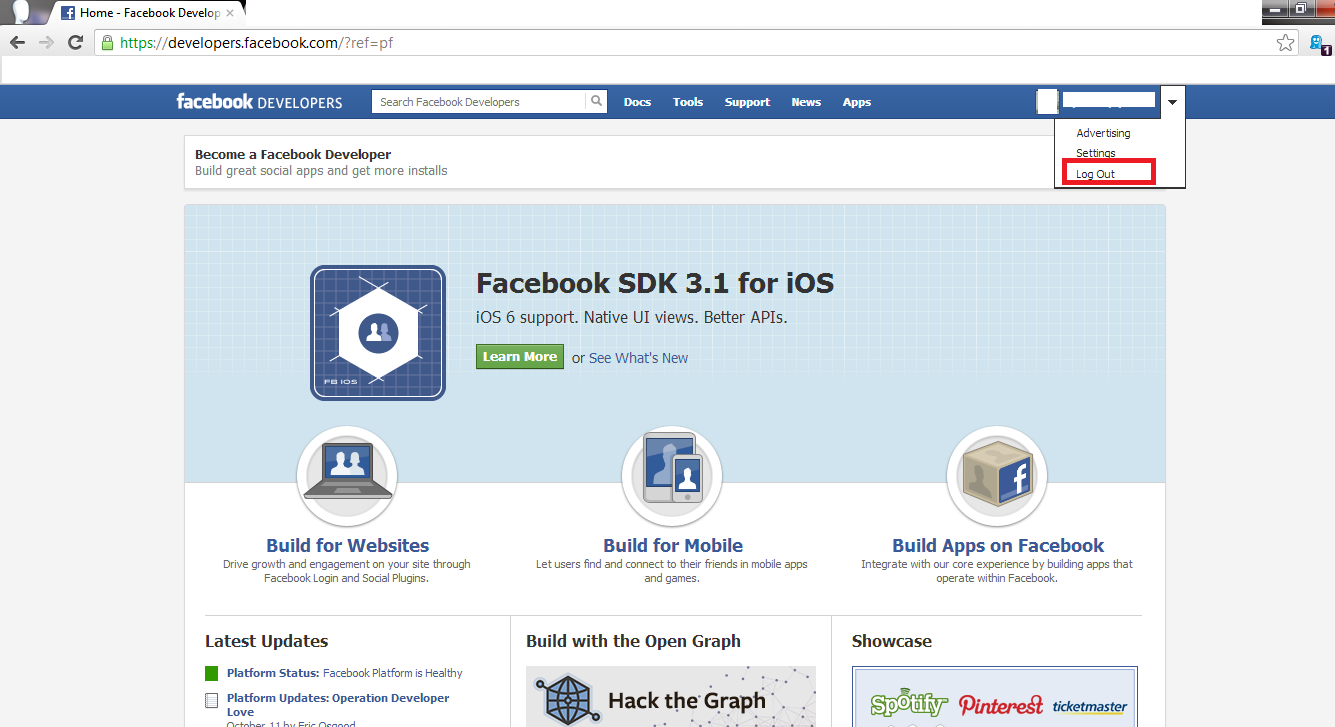Click the green Learn More button
This screenshot has width=1335, height=727.
tap(520, 357)
